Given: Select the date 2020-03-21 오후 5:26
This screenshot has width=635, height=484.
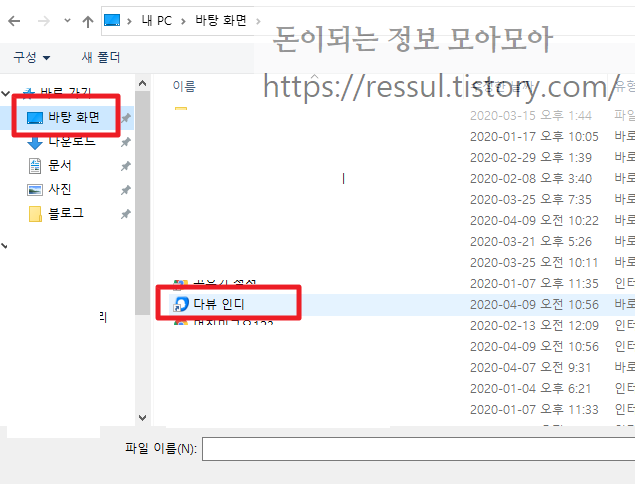Looking at the screenshot, I should [x=531, y=242].
